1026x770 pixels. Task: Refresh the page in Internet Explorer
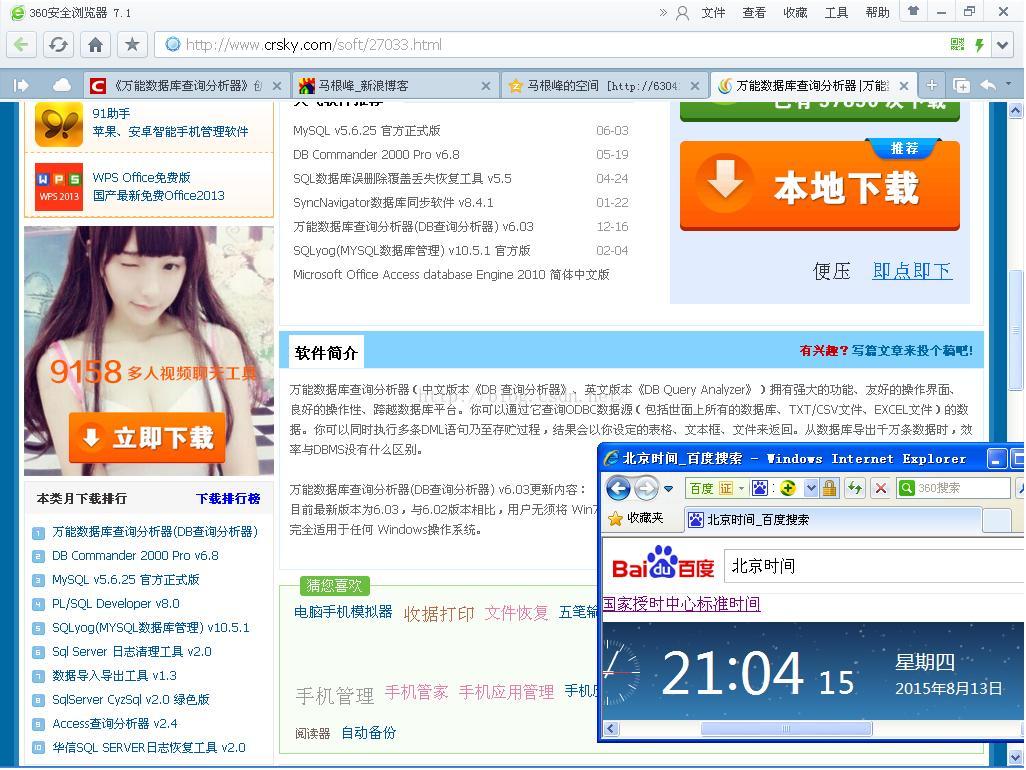click(x=854, y=488)
